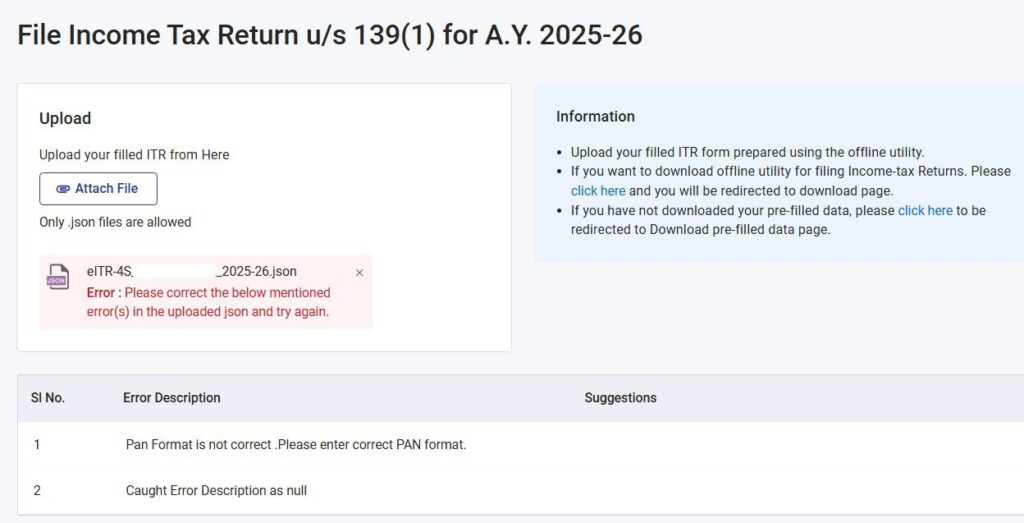1024x523 pixels.
Task: Click the 'Only .json files are allowed' note
Action: (115, 222)
